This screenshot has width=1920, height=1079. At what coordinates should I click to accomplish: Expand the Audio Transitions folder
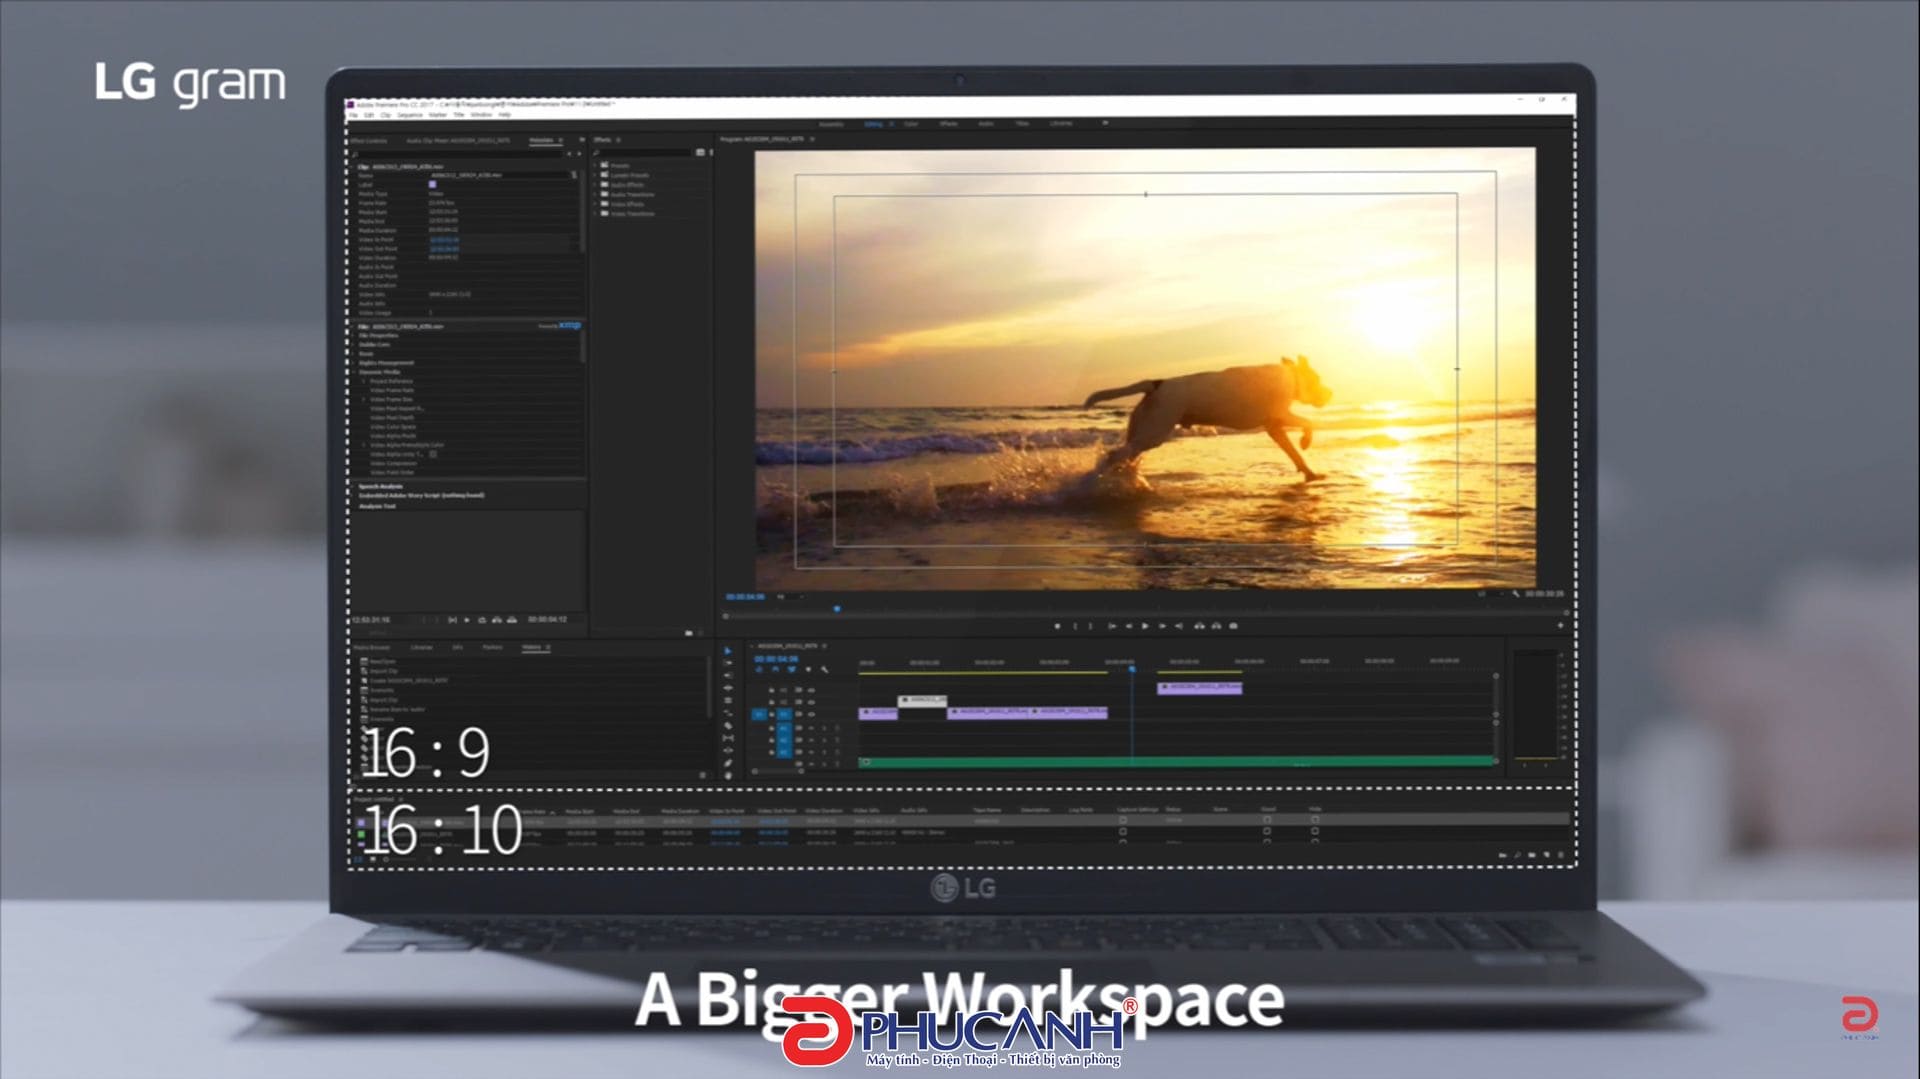coord(595,194)
